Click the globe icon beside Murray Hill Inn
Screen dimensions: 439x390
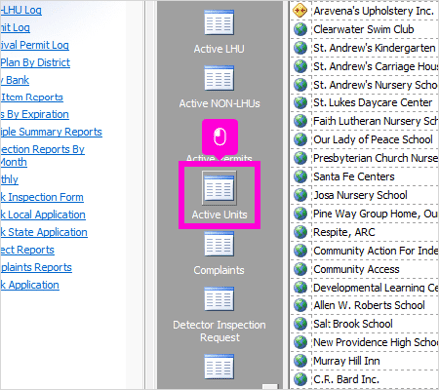[x=300, y=361]
